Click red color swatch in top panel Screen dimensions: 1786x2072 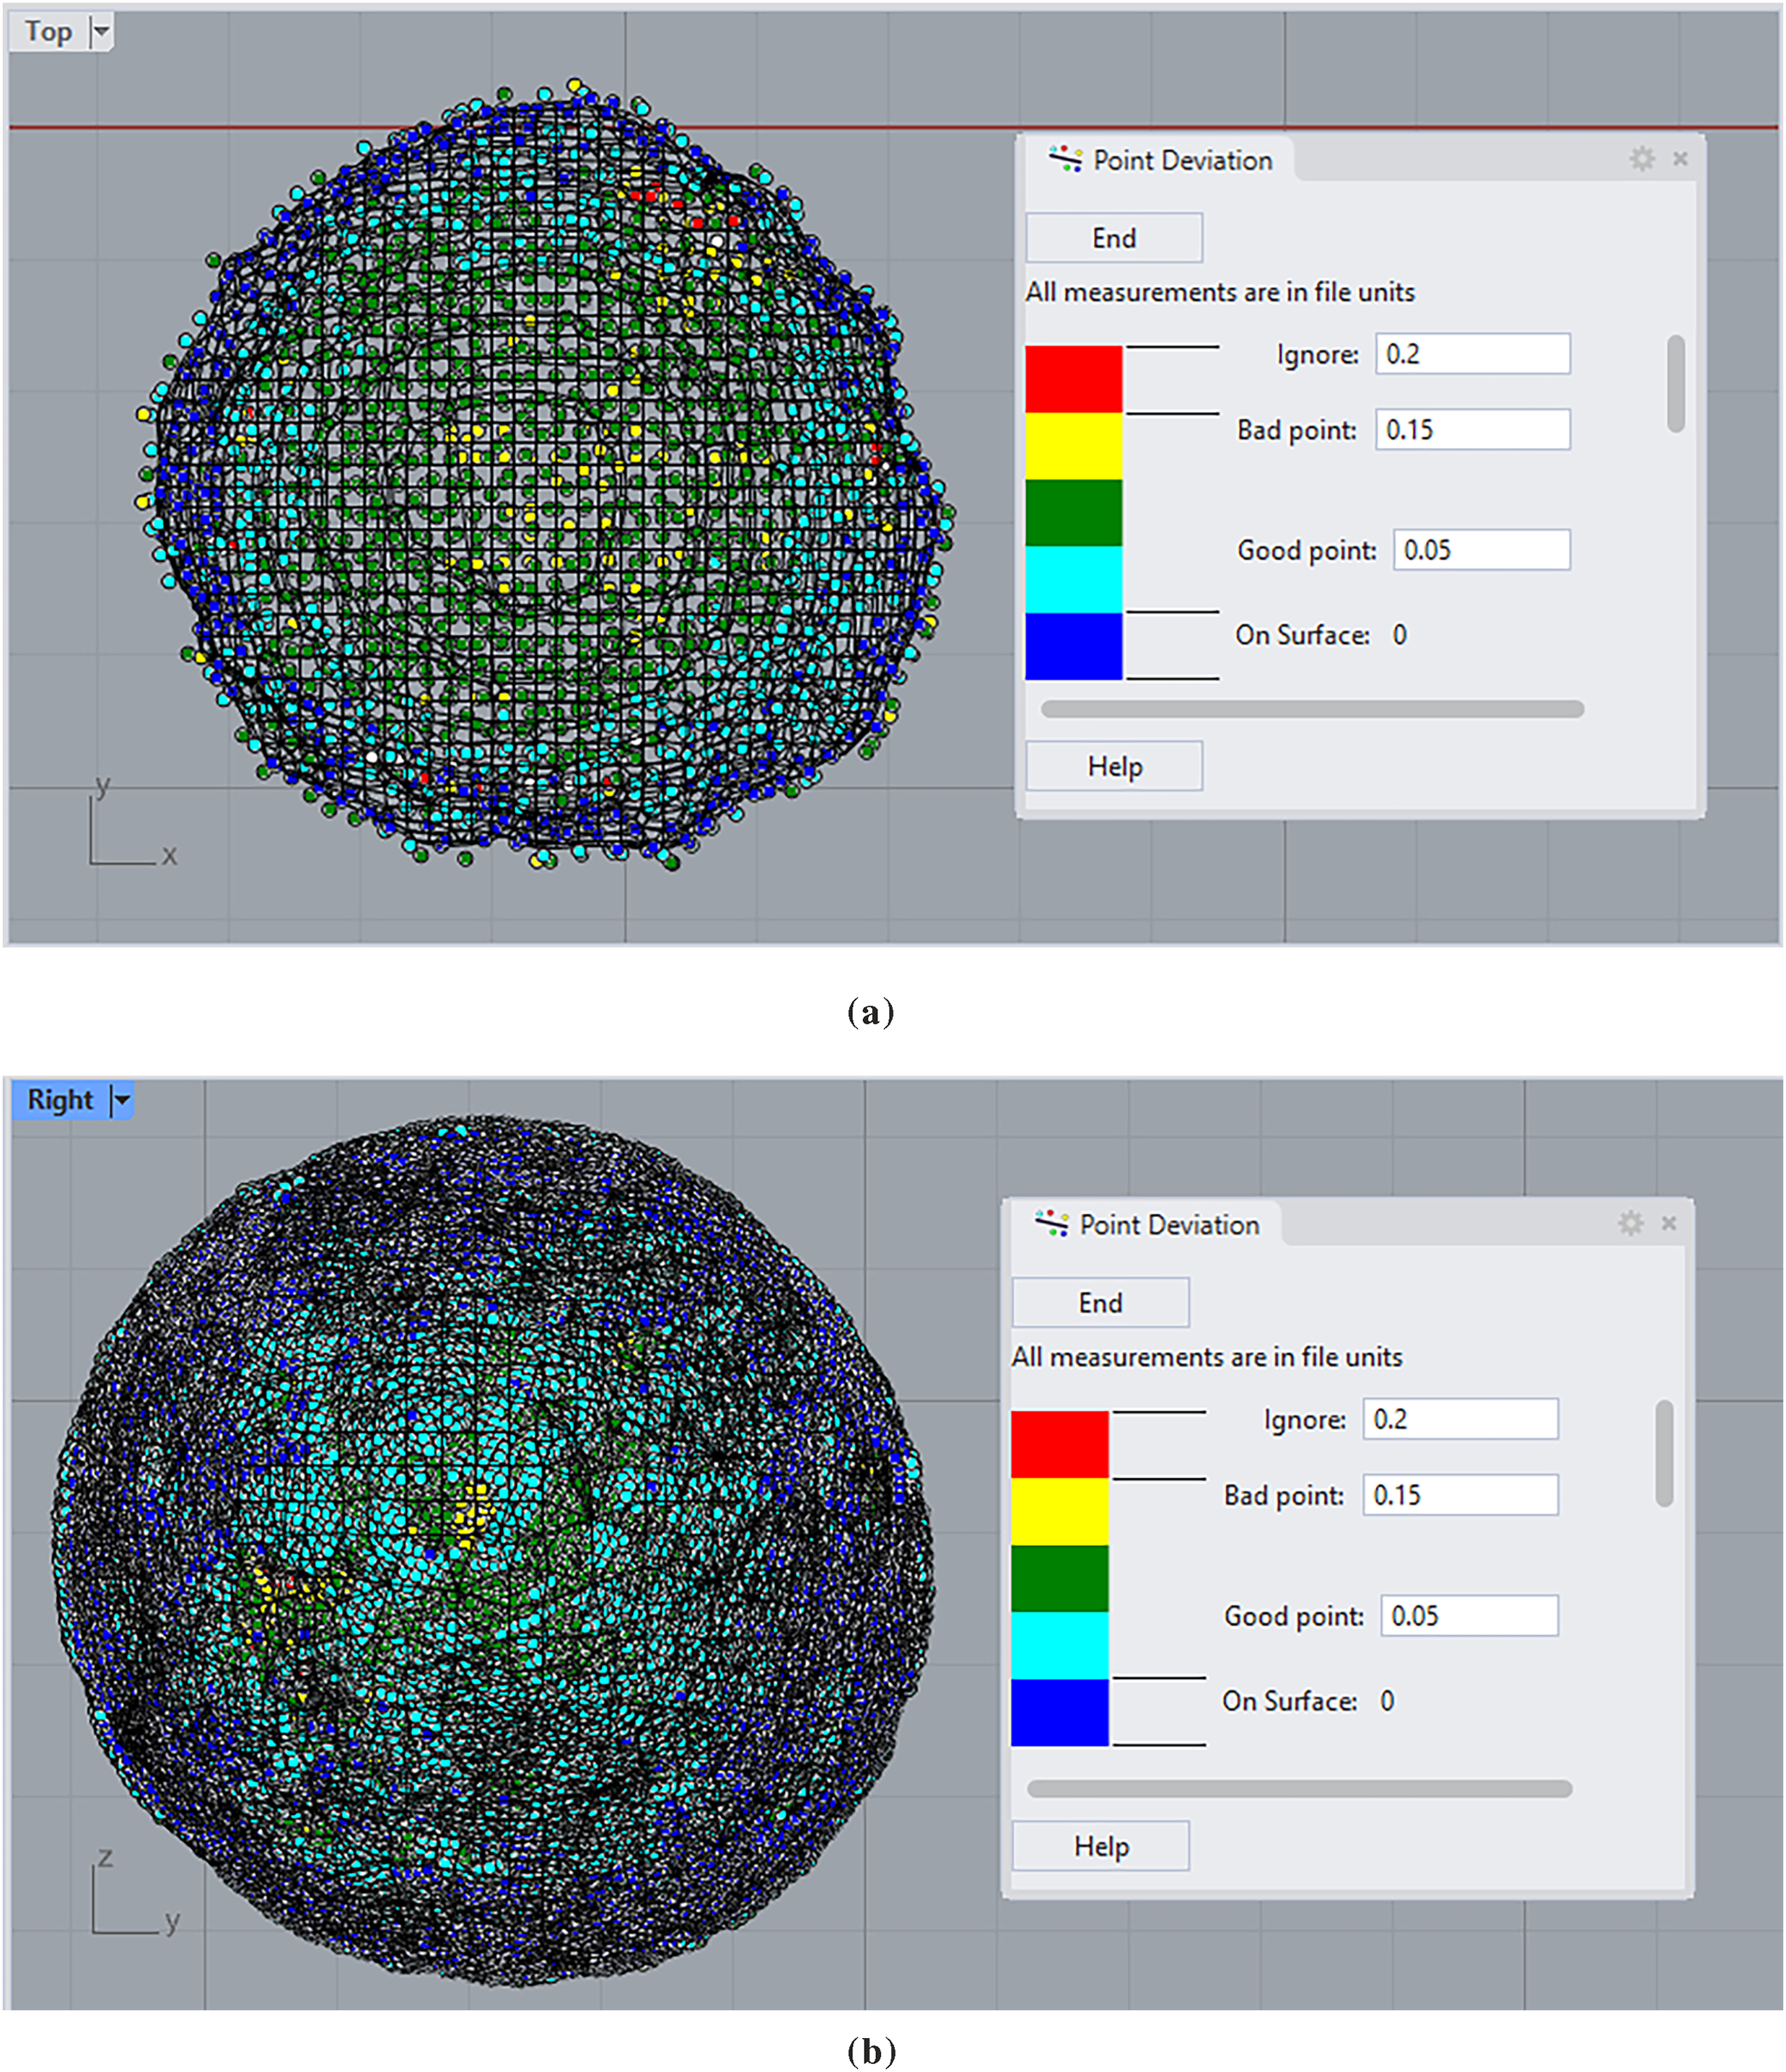click(x=1073, y=379)
